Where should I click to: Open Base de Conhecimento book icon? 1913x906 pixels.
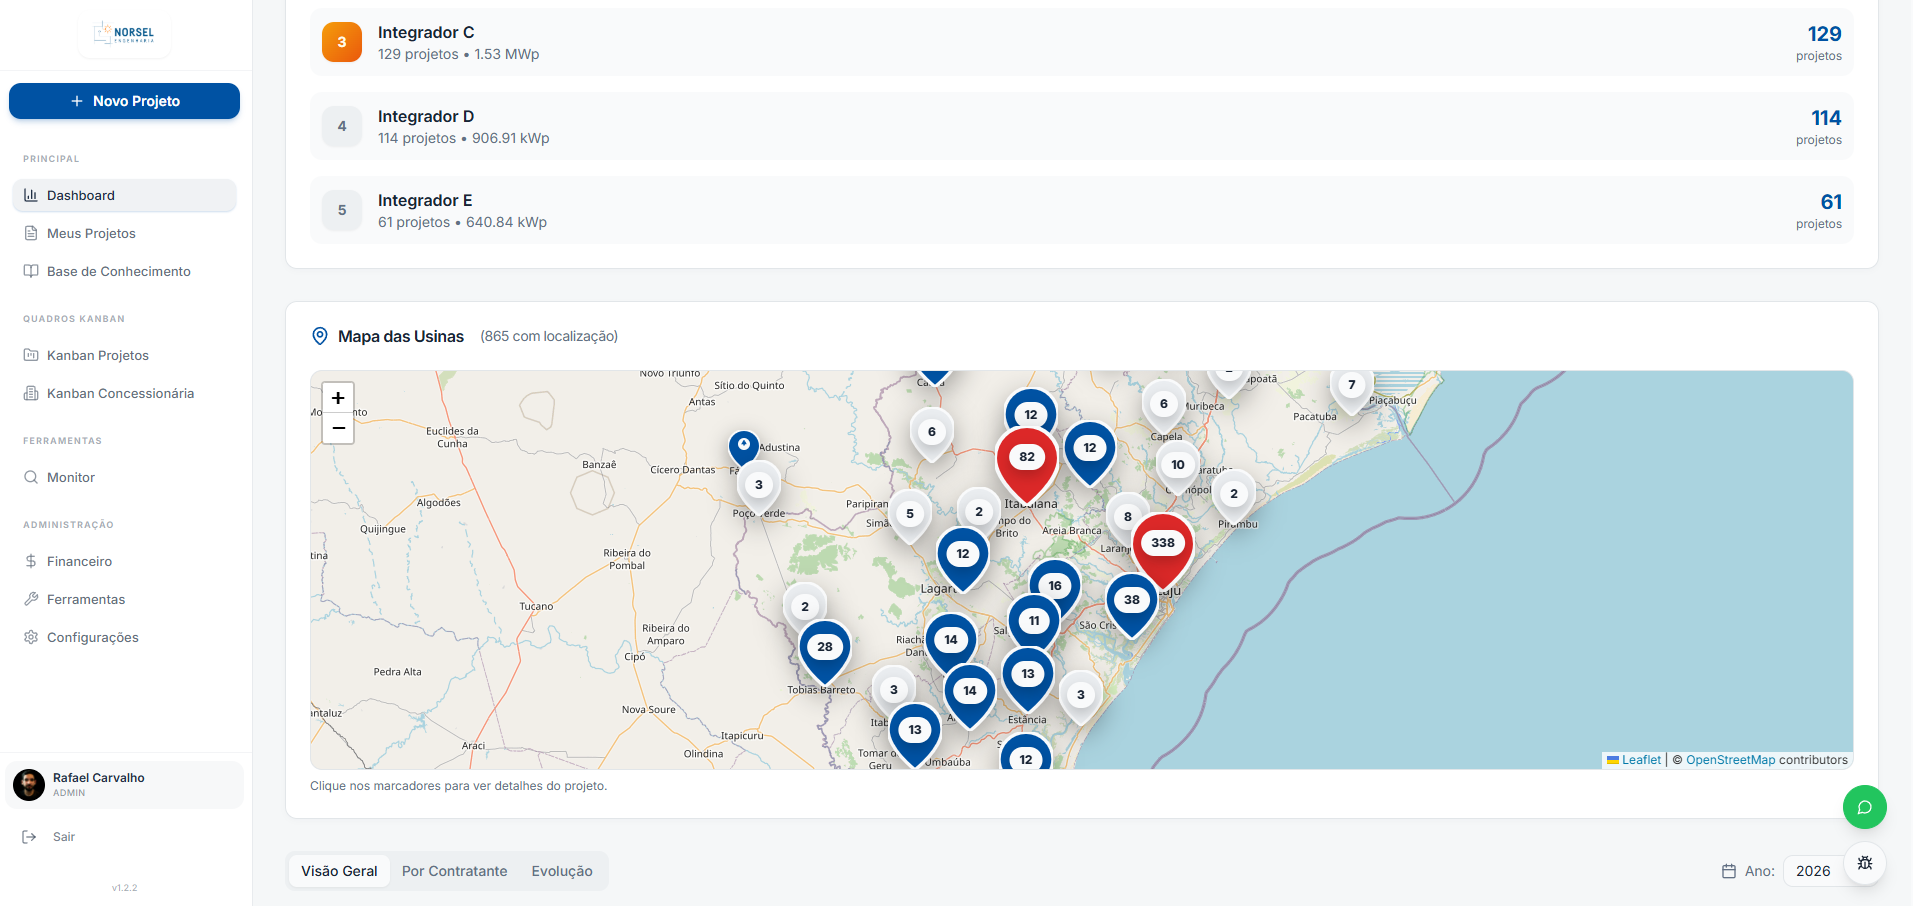(x=30, y=271)
